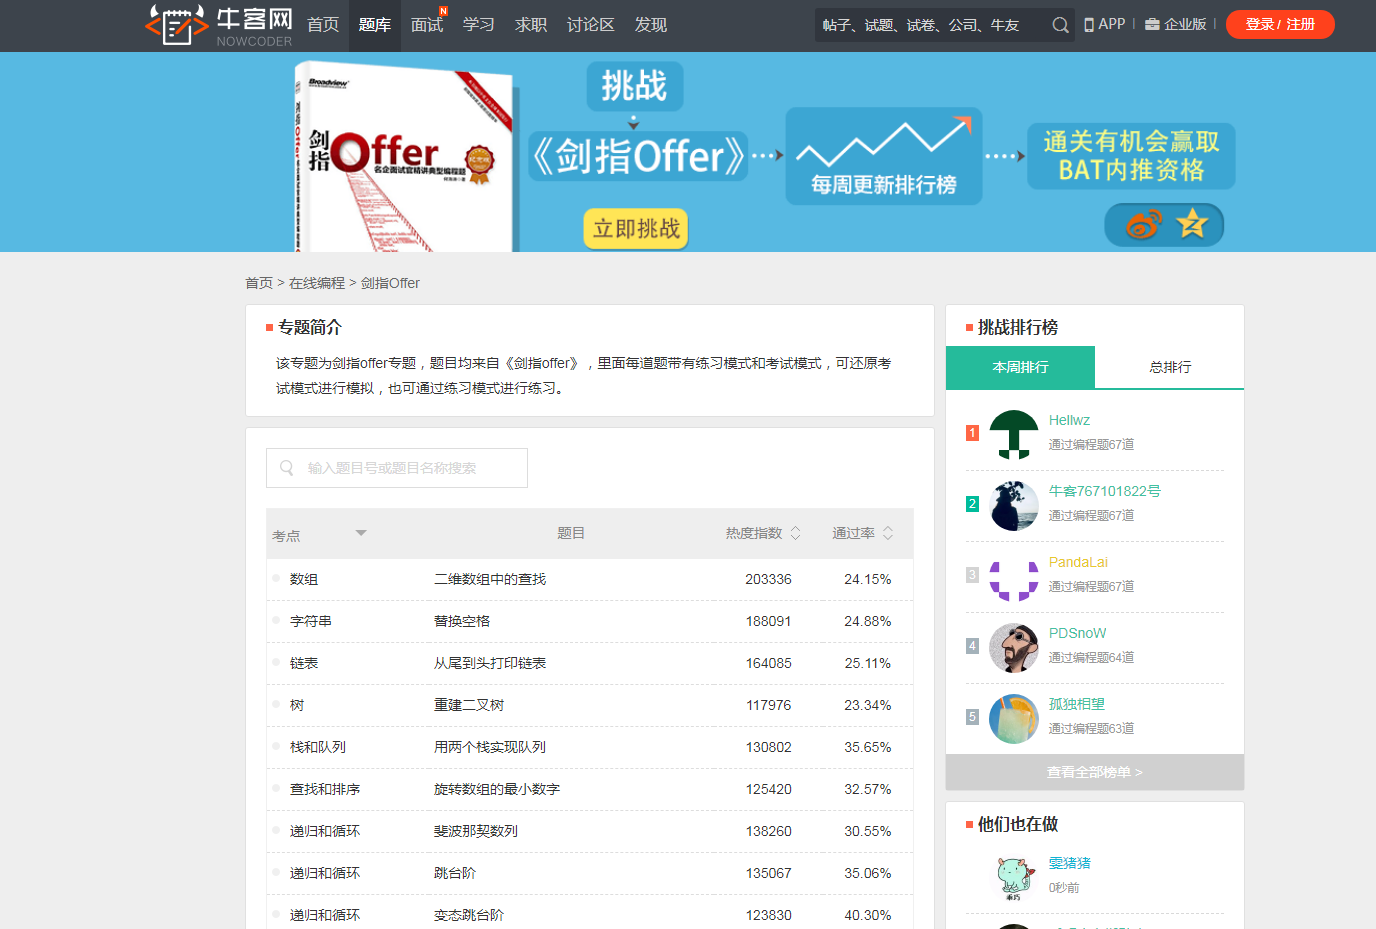Open 发现 in top navigation
The height and width of the screenshot is (929, 1376).
coord(651,25)
